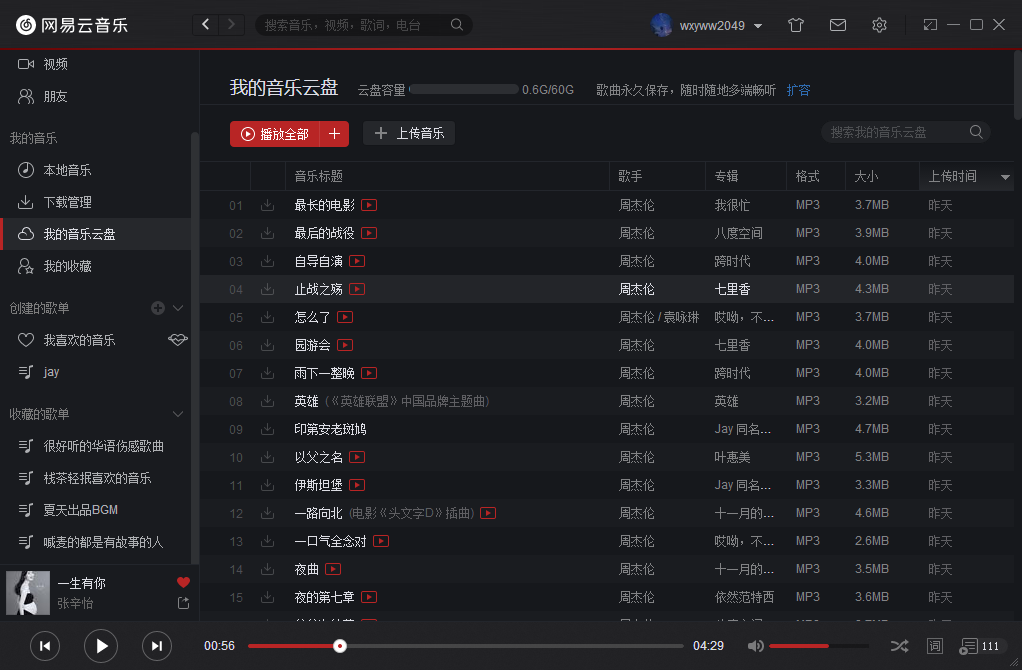Toggle 上传时间 sort arrow
The image size is (1022, 670).
1005,177
